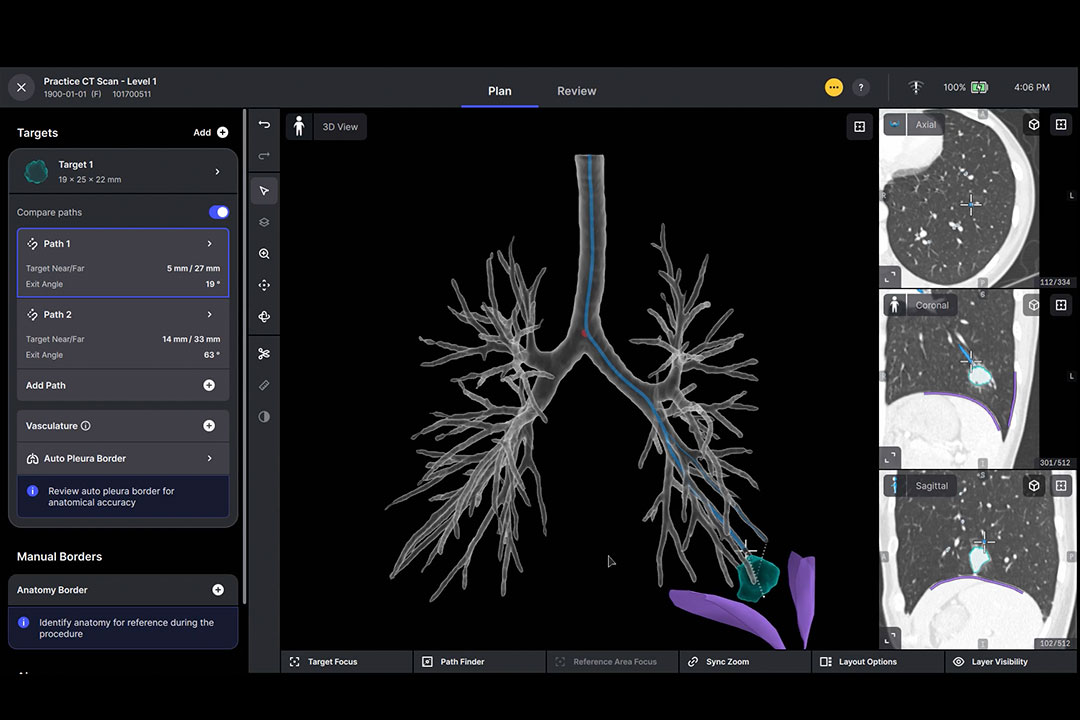Viewport: 1080px width, 720px height.
Task: Select the 3D rotate tool
Action: pos(263,316)
